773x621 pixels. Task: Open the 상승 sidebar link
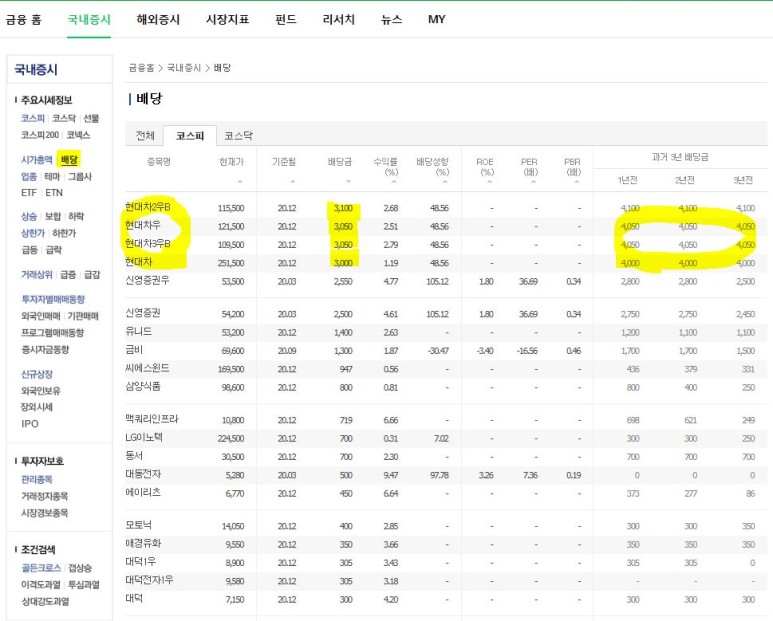[x=29, y=216]
